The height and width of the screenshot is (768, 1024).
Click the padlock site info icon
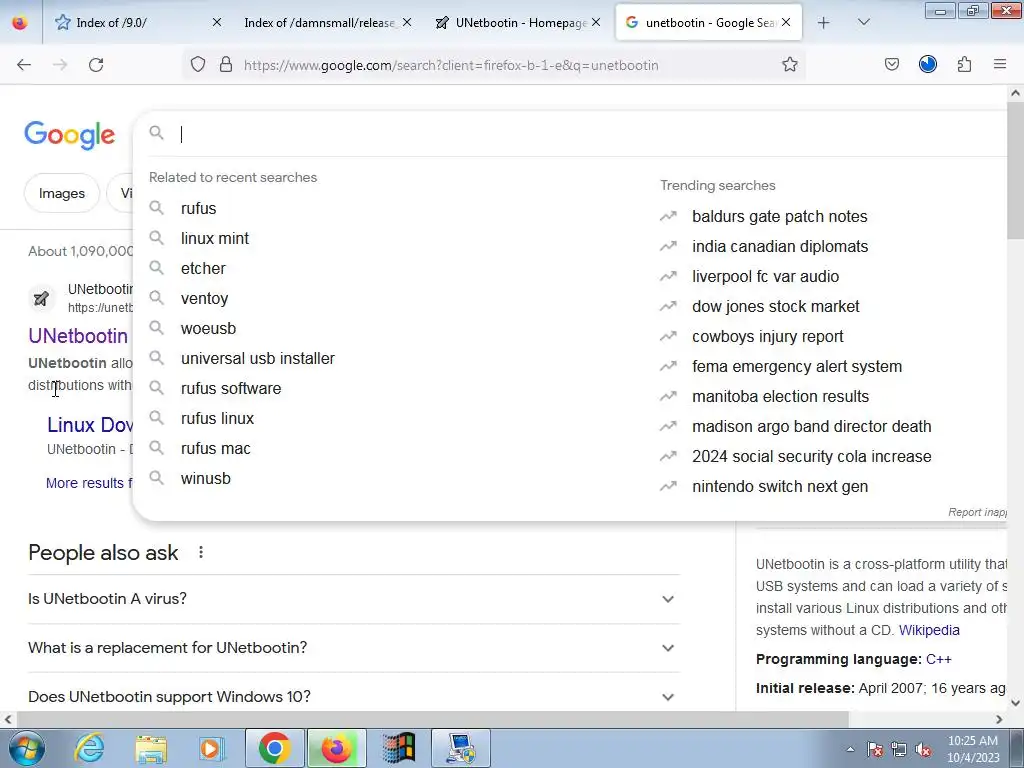click(226, 65)
